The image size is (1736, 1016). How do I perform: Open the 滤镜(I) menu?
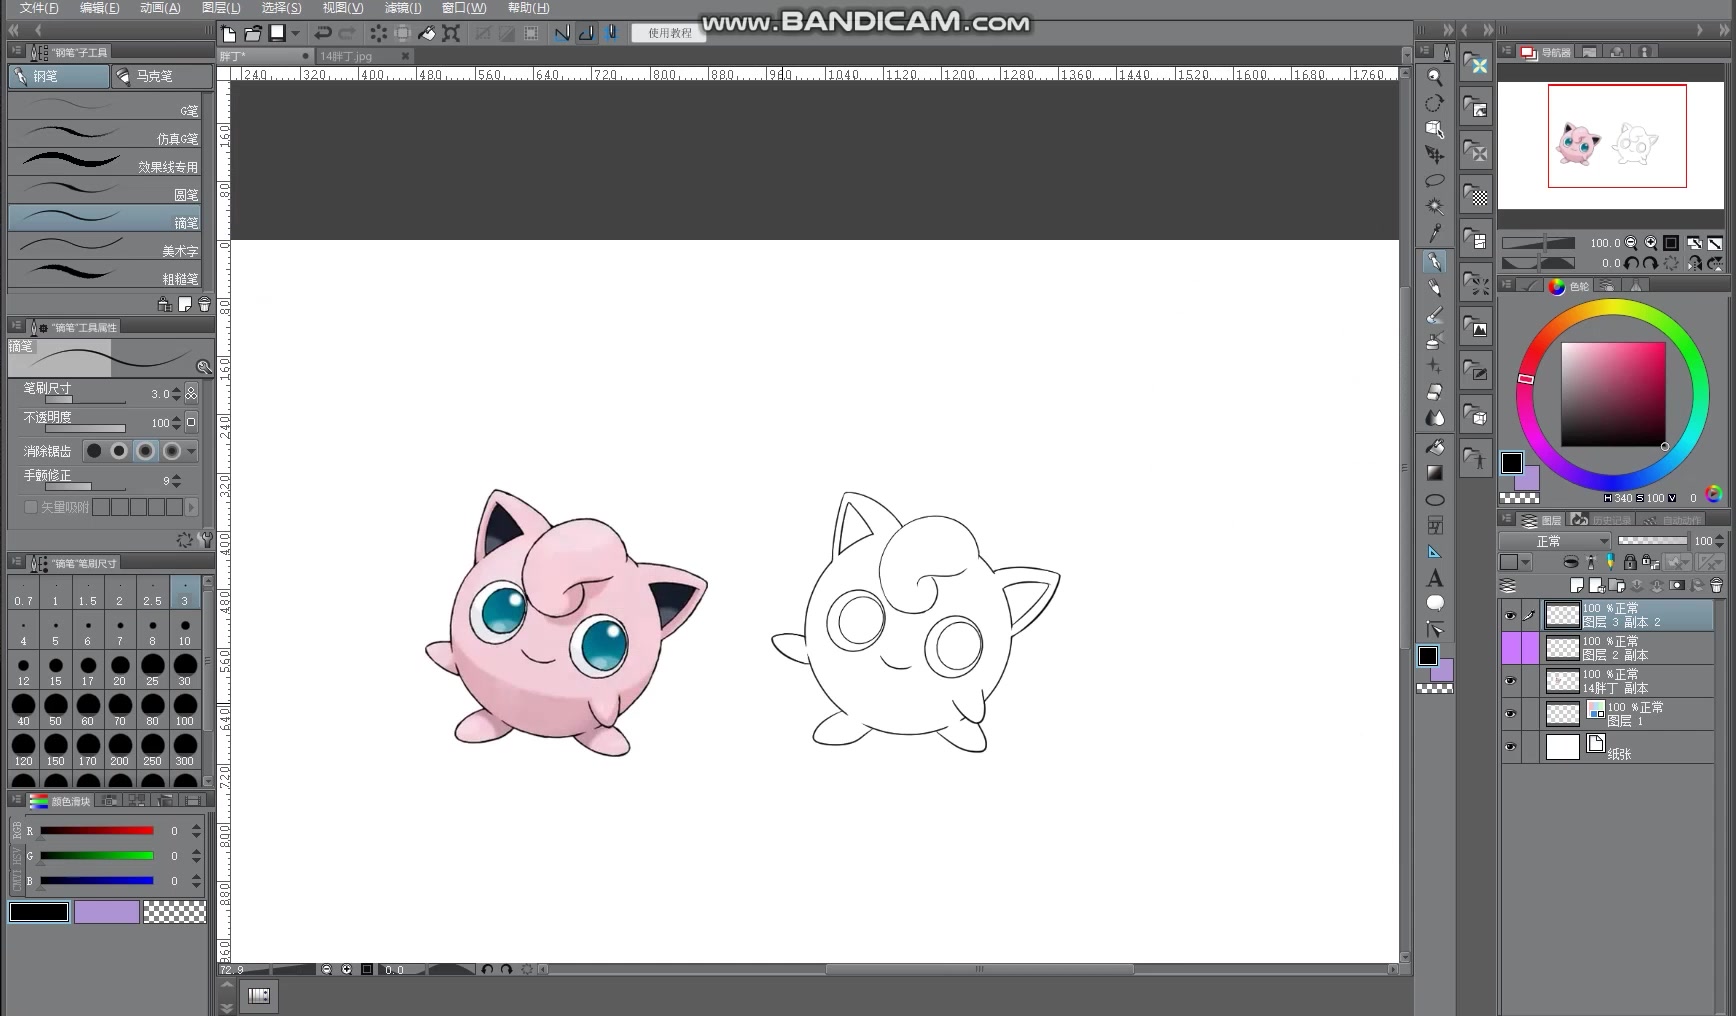tap(403, 8)
